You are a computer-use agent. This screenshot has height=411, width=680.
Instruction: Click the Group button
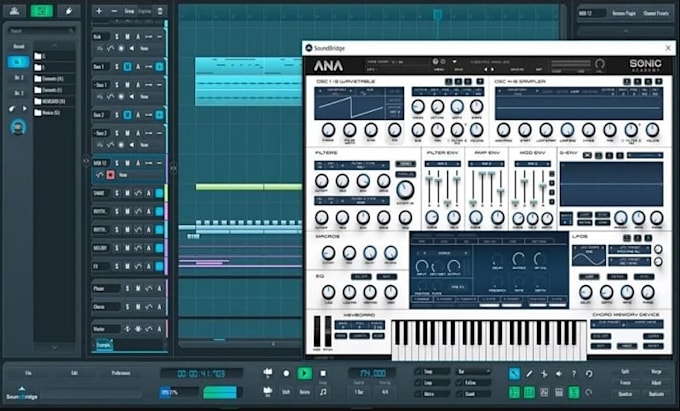click(129, 11)
